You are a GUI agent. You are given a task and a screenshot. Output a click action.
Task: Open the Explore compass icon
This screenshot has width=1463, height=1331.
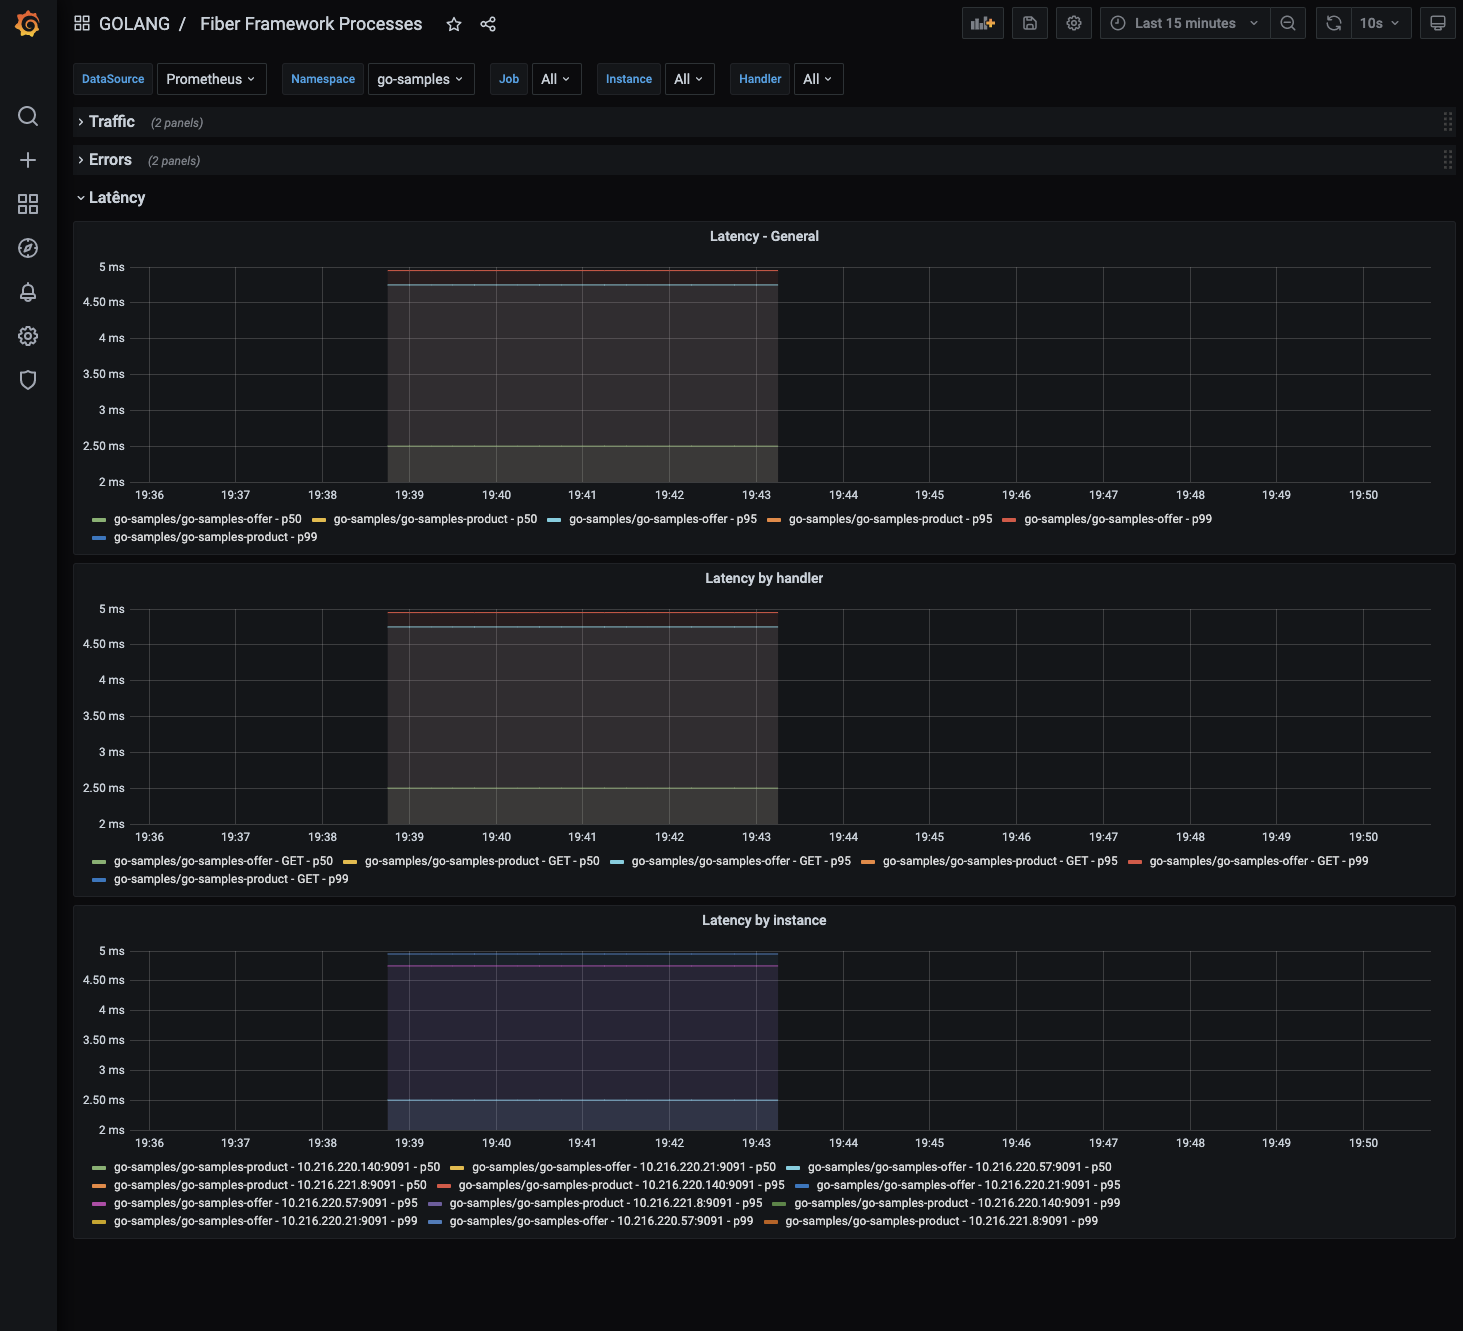(28, 248)
